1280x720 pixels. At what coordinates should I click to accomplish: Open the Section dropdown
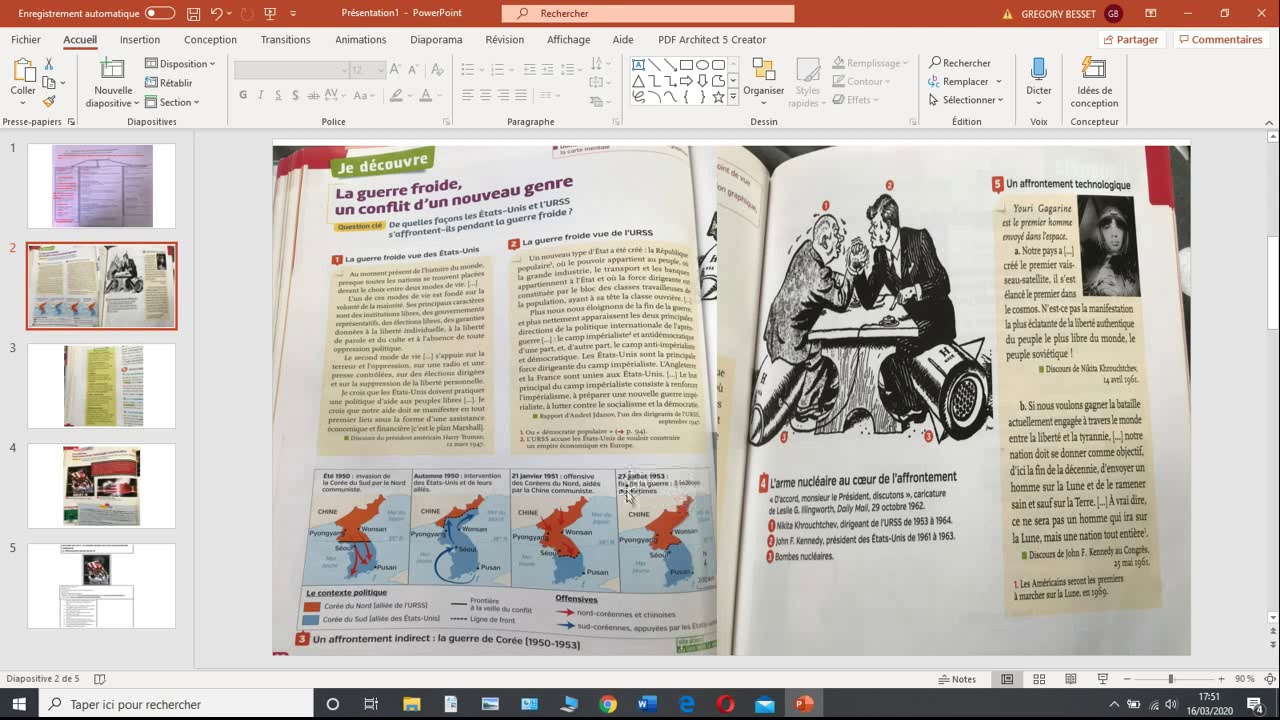point(172,102)
